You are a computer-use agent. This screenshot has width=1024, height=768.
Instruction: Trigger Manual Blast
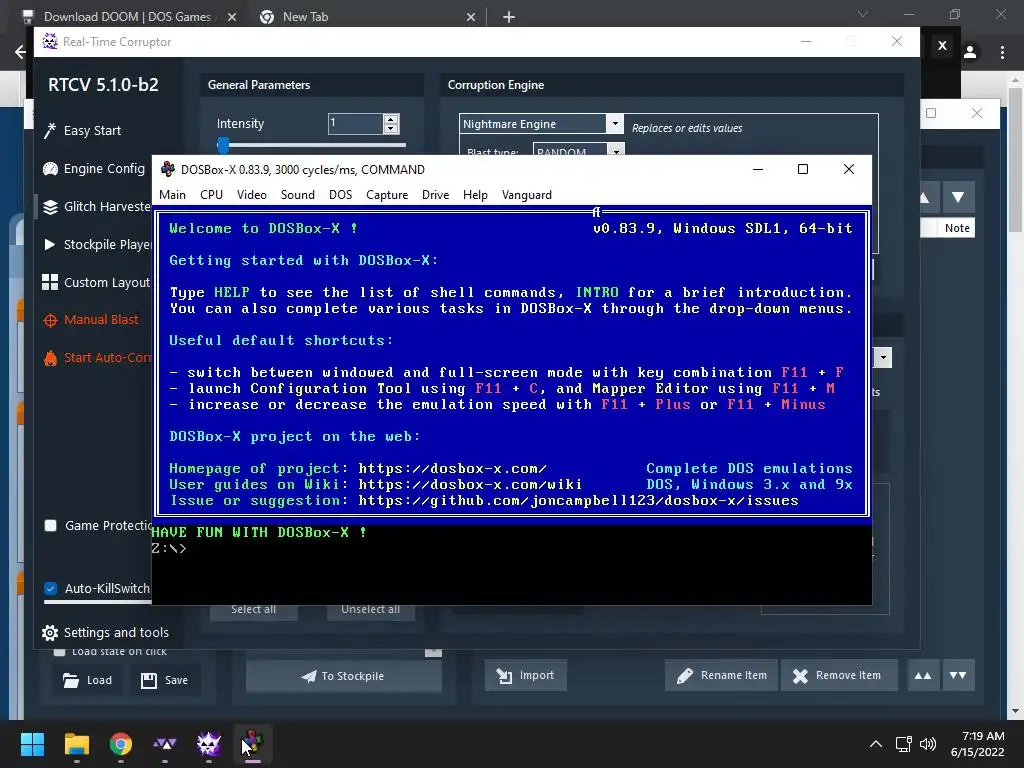coord(91,320)
